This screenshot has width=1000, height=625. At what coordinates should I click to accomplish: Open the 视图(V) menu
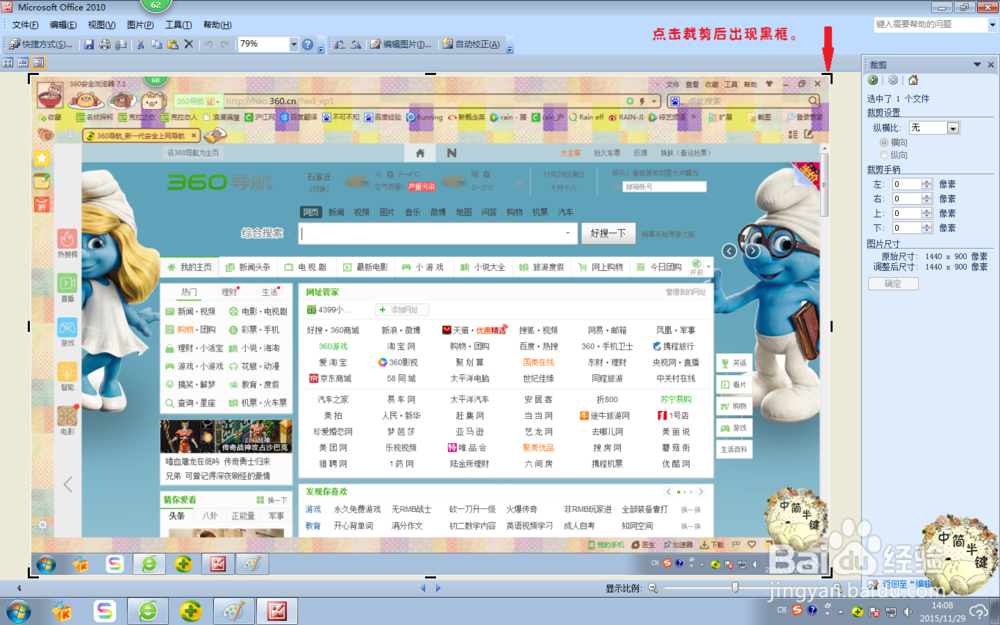coord(101,25)
